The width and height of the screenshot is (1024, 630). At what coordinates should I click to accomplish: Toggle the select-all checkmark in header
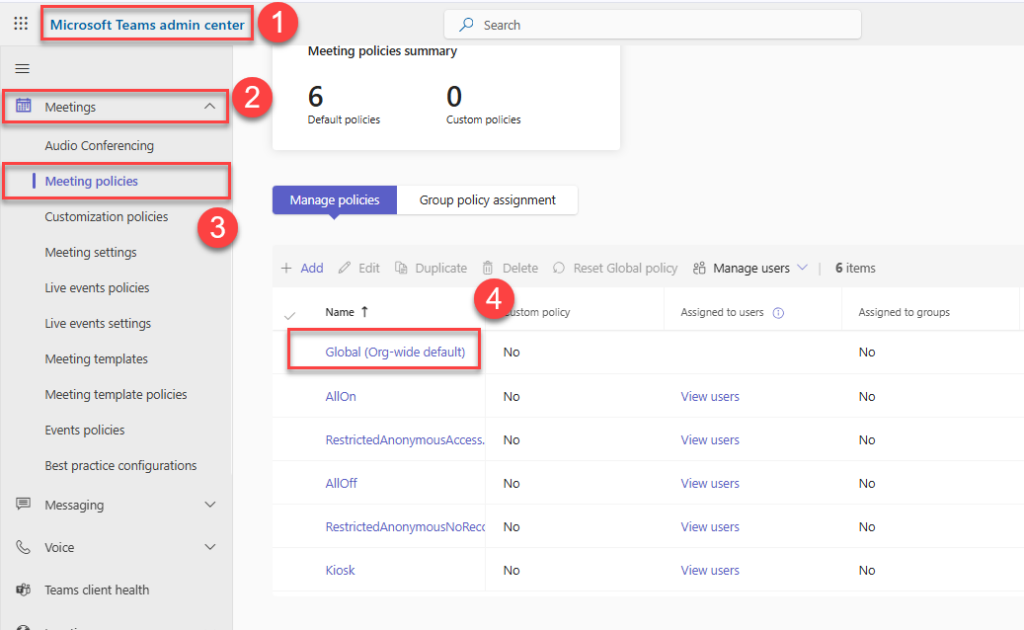coord(290,315)
